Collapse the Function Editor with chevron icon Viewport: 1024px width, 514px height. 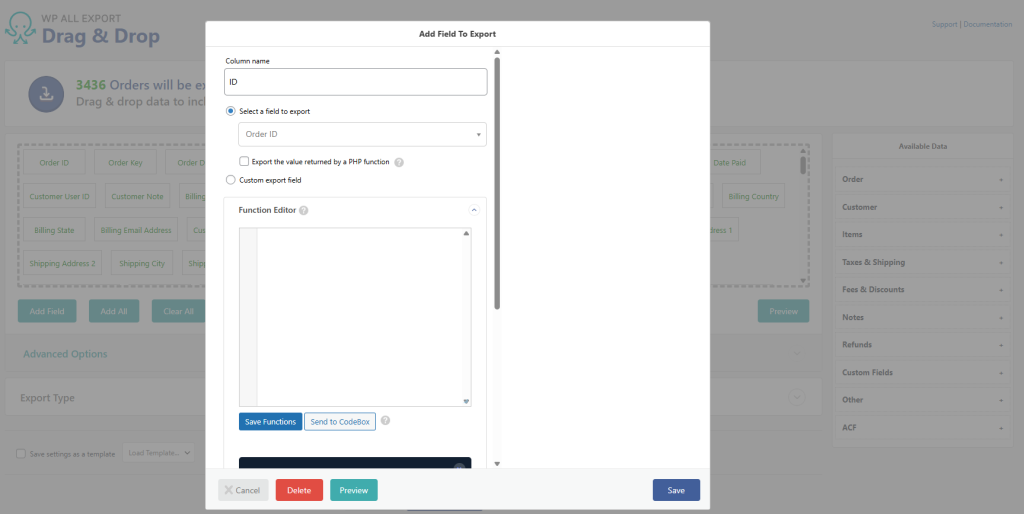(x=474, y=211)
